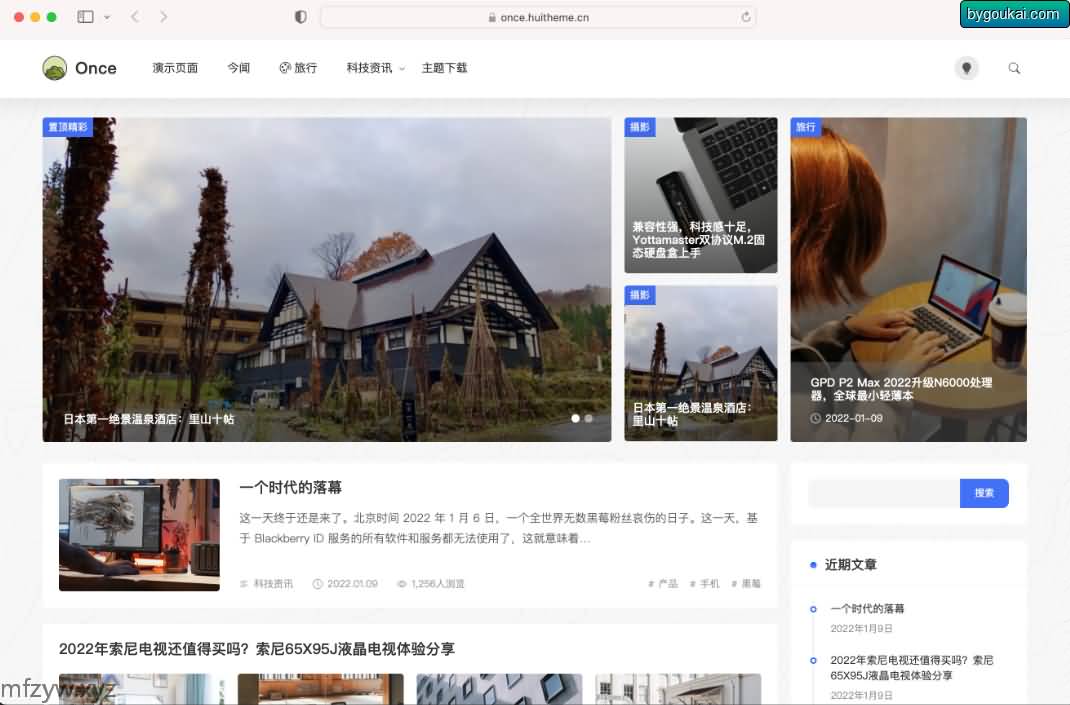Open the article titled 一个时代的落幕

[290, 487]
